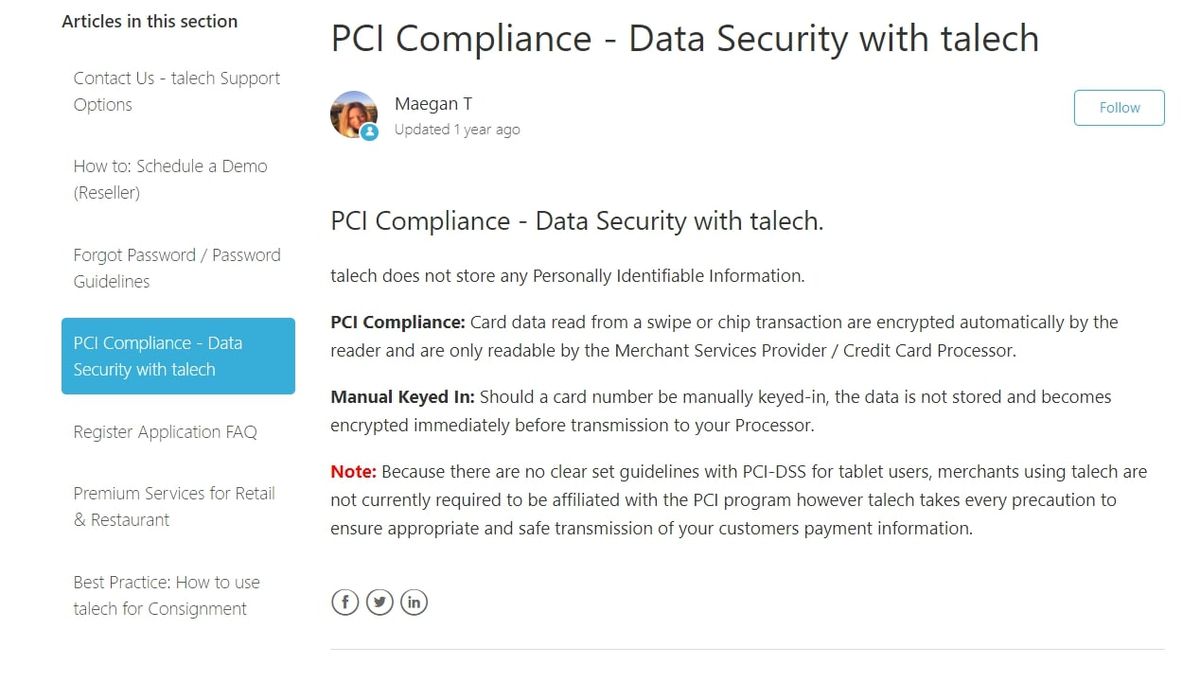Viewport: 1200px width, 681px height.
Task: Click the main article title heading
Action: coord(684,38)
